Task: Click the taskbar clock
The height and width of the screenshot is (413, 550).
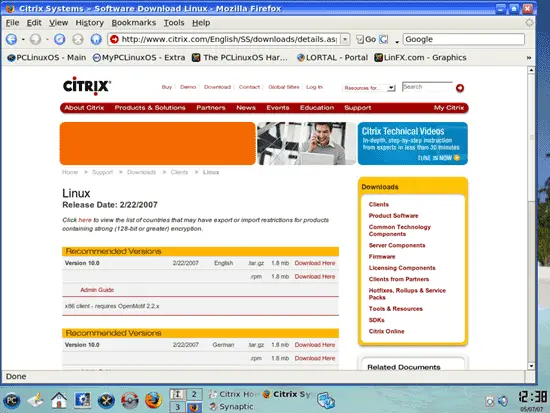Action: 533,397
